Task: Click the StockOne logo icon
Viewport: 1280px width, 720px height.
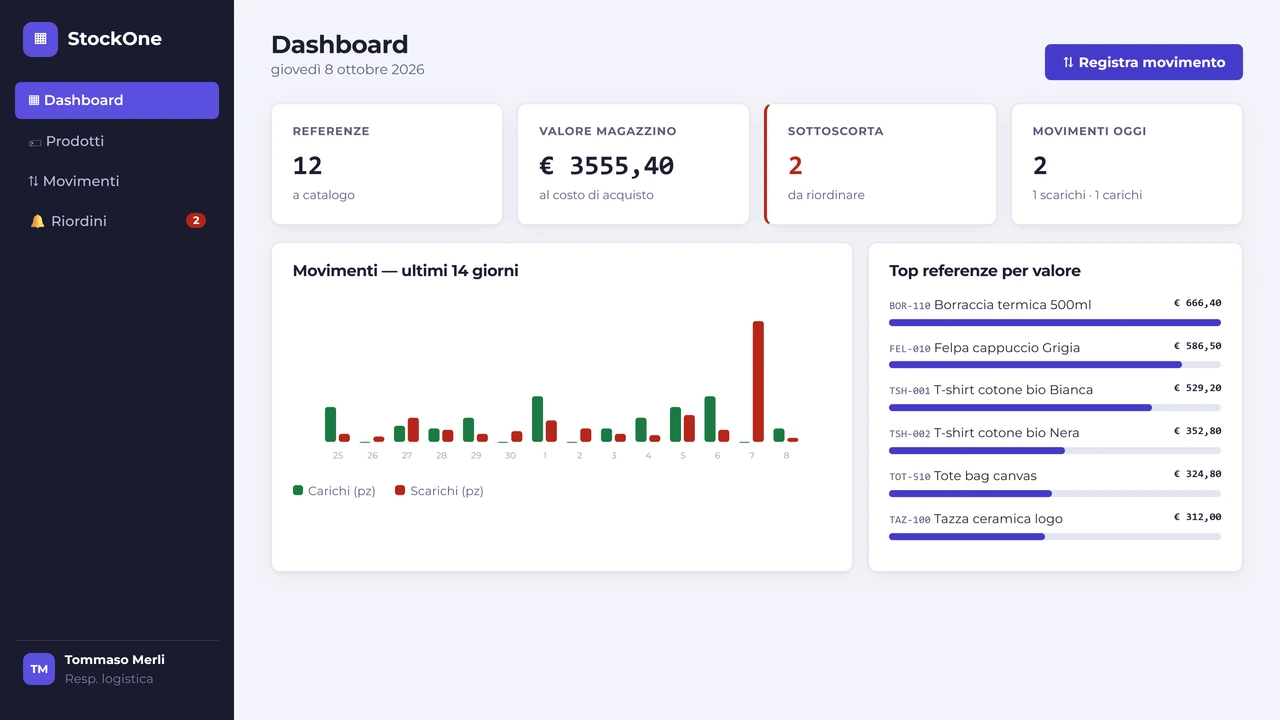Action: pyautogui.click(x=40, y=39)
